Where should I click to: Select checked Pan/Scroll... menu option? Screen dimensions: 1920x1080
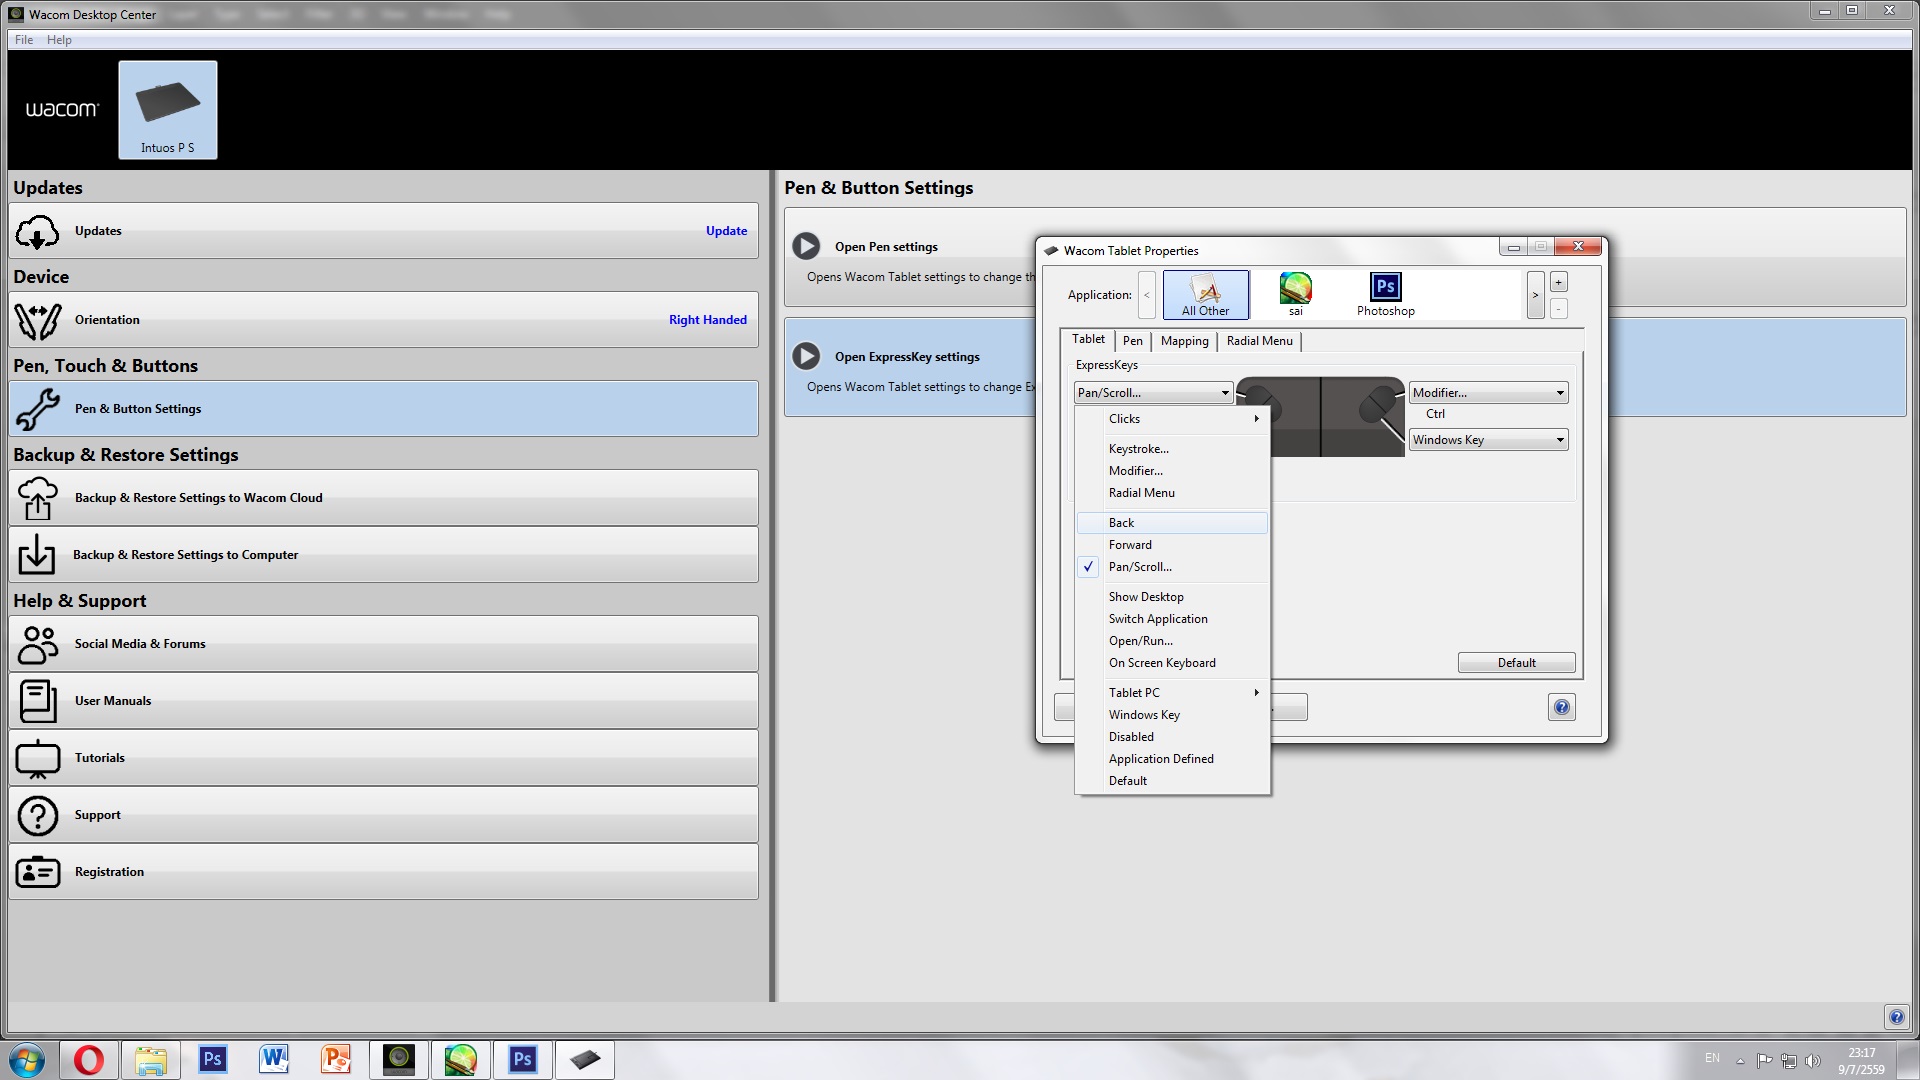(1173, 567)
